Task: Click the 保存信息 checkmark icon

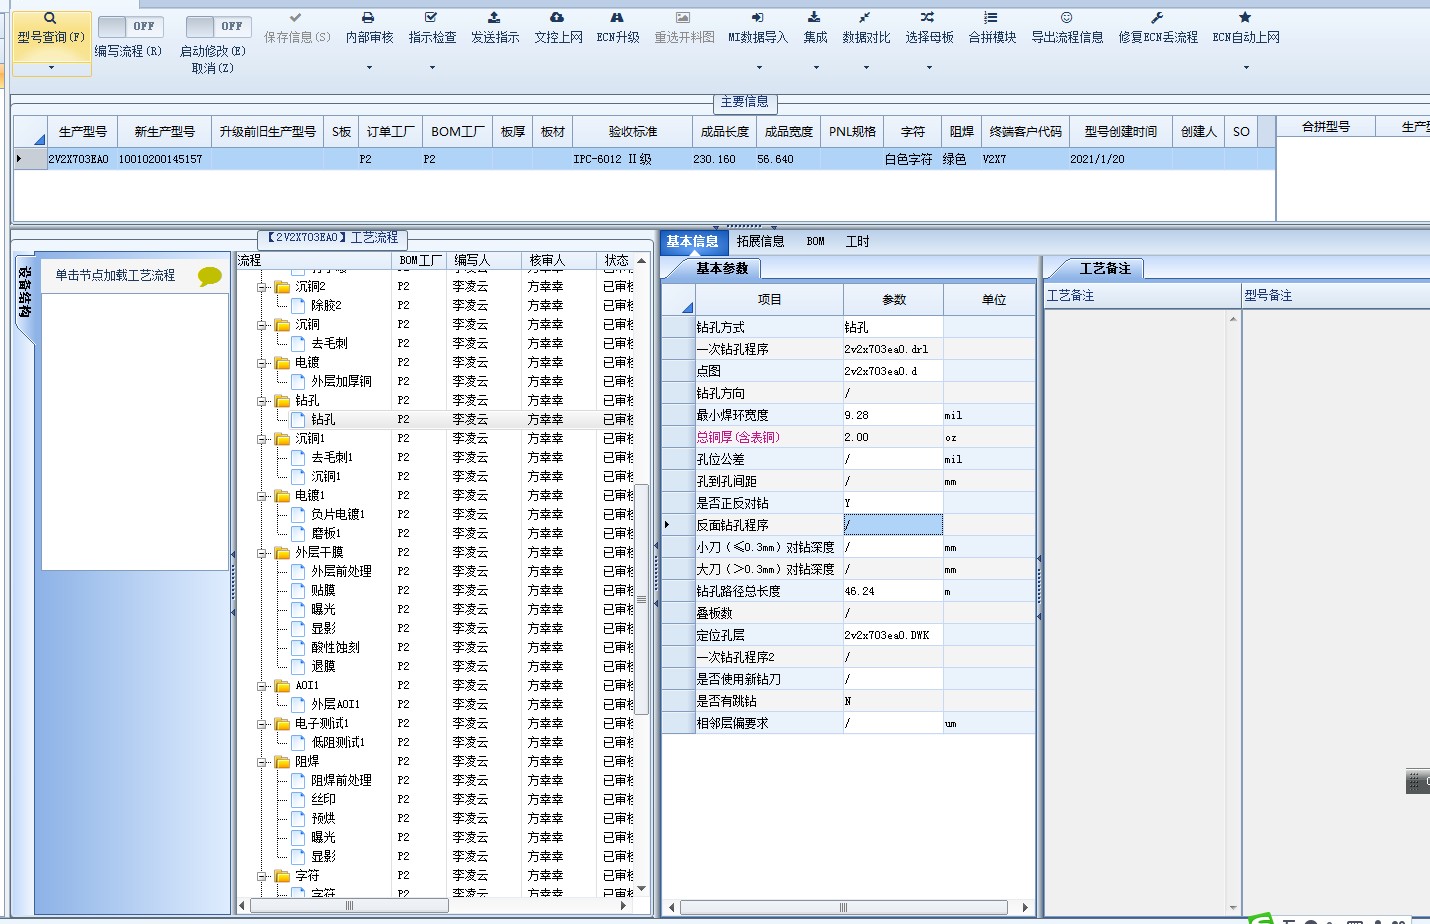Action: [295, 18]
